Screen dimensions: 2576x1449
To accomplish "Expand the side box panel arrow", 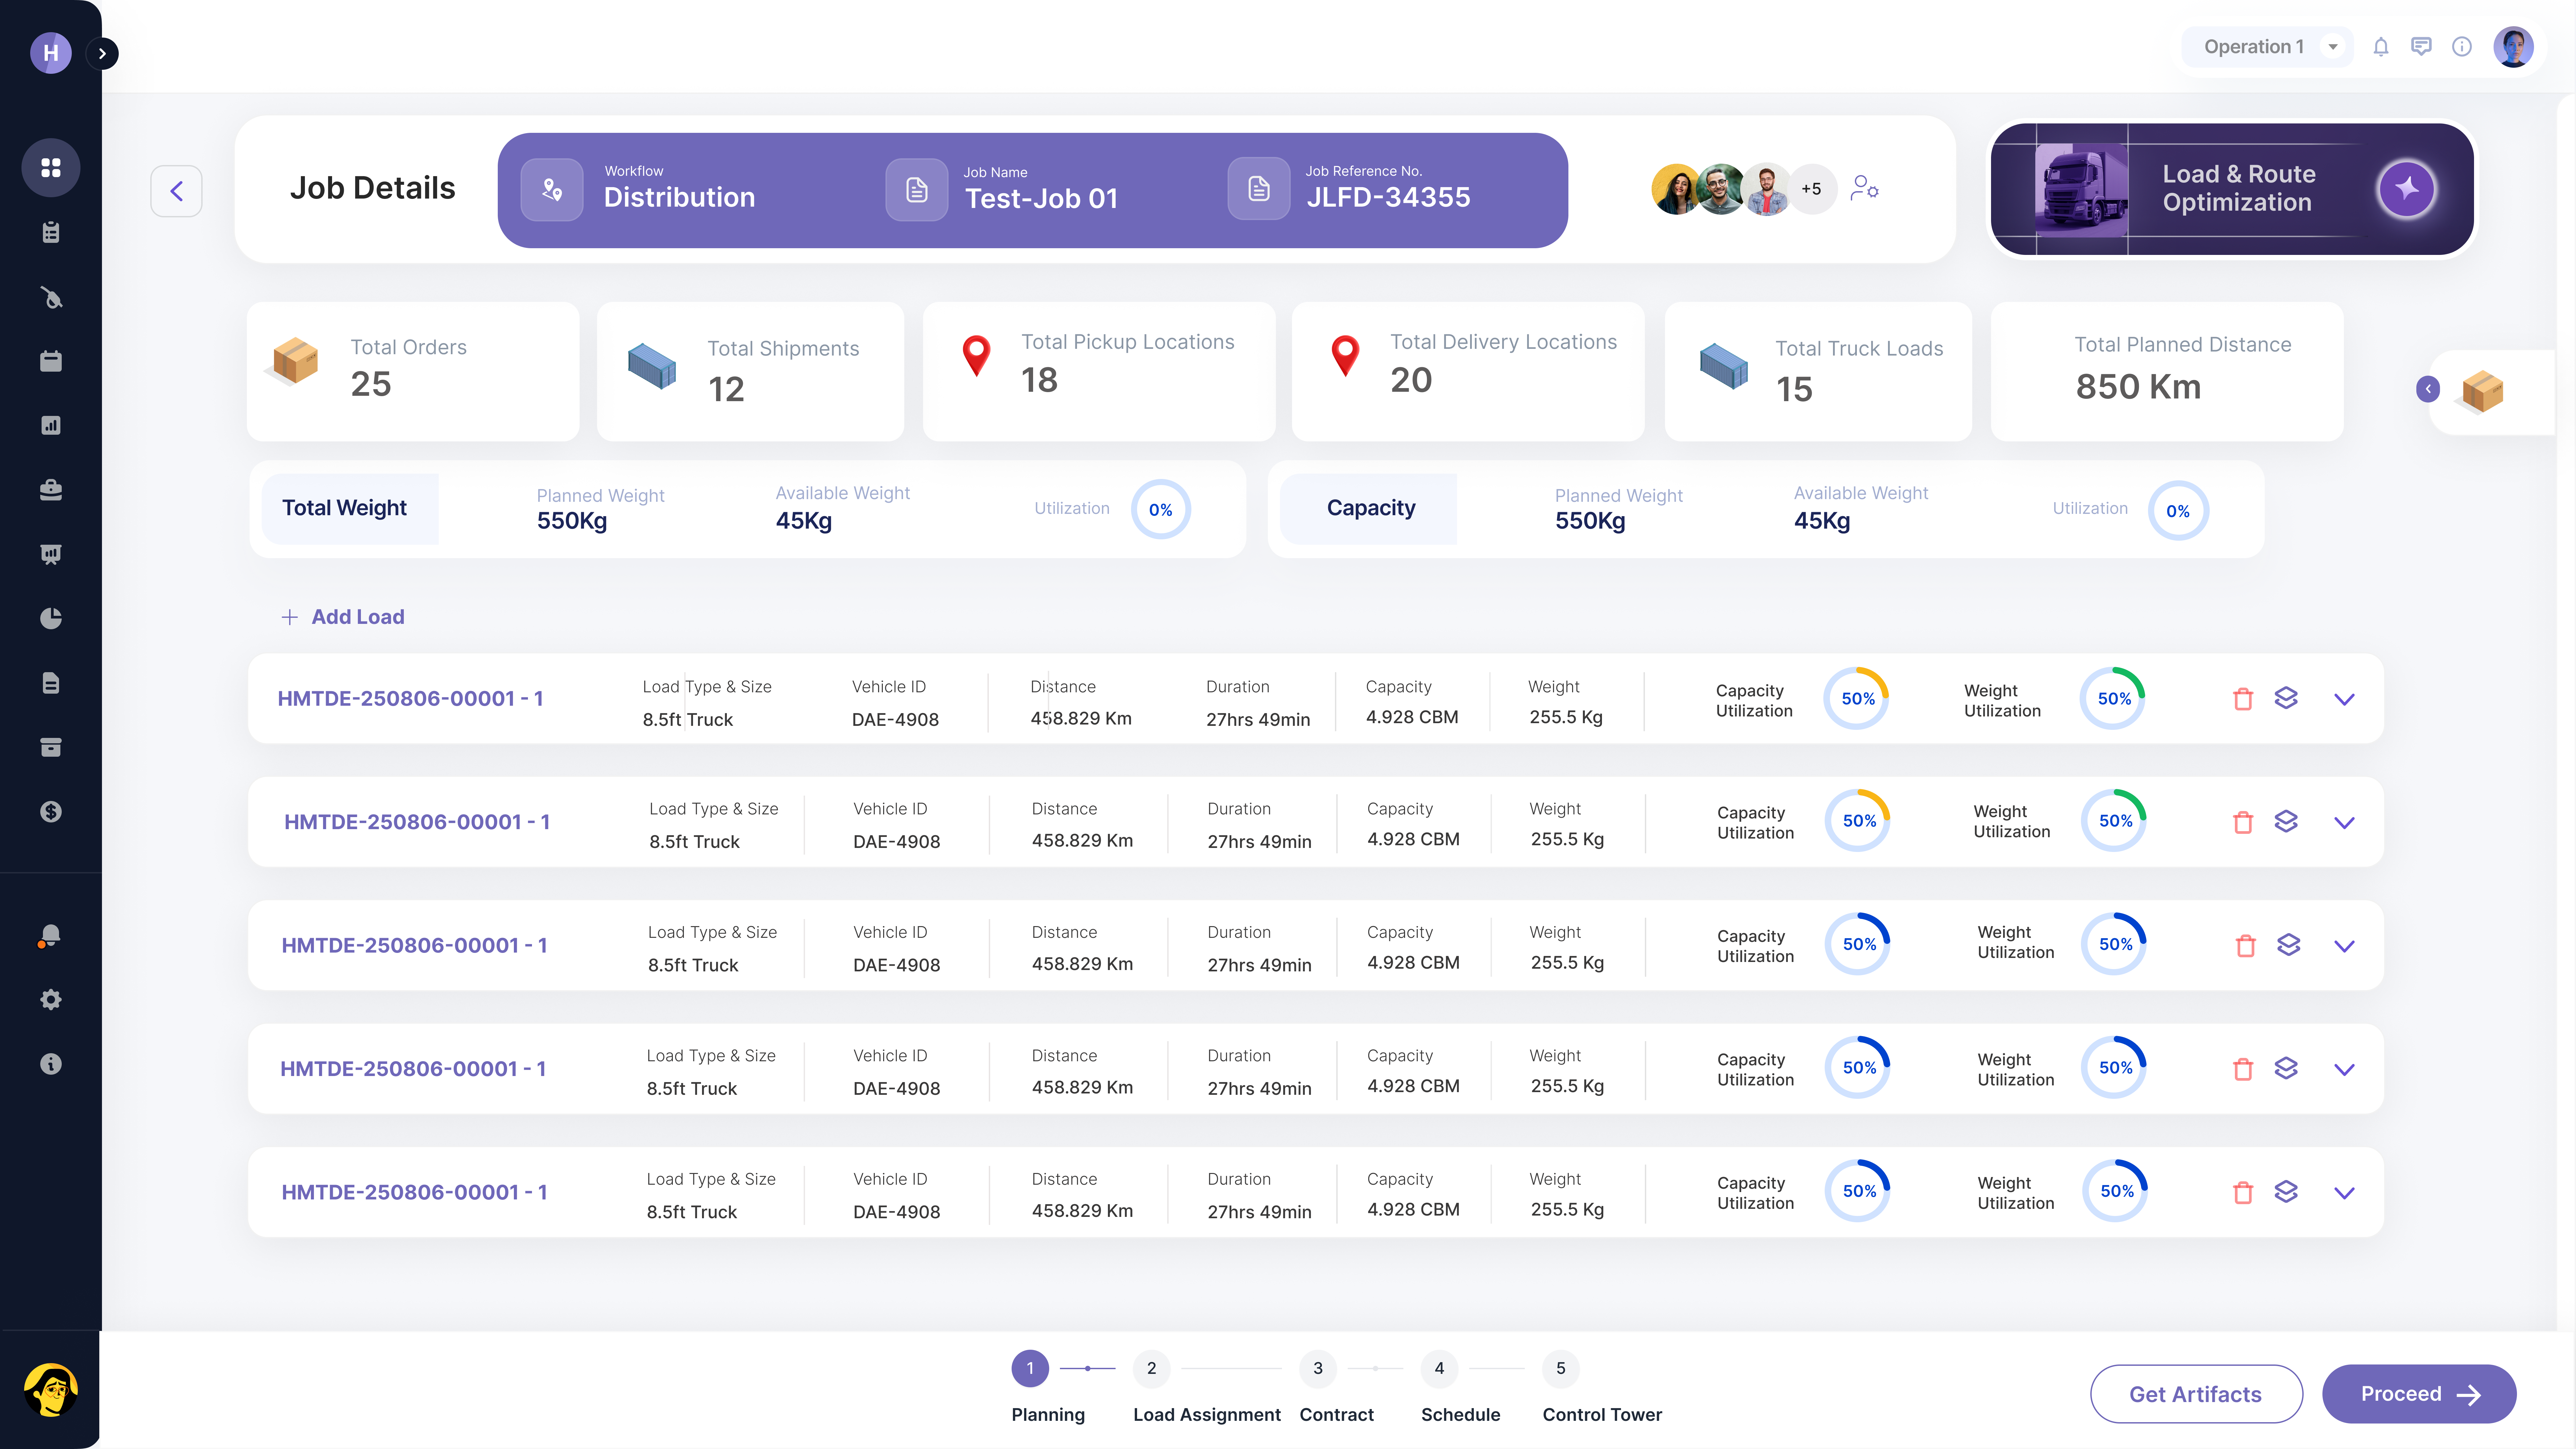I will pyautogui.click(x=2428, y=389).
